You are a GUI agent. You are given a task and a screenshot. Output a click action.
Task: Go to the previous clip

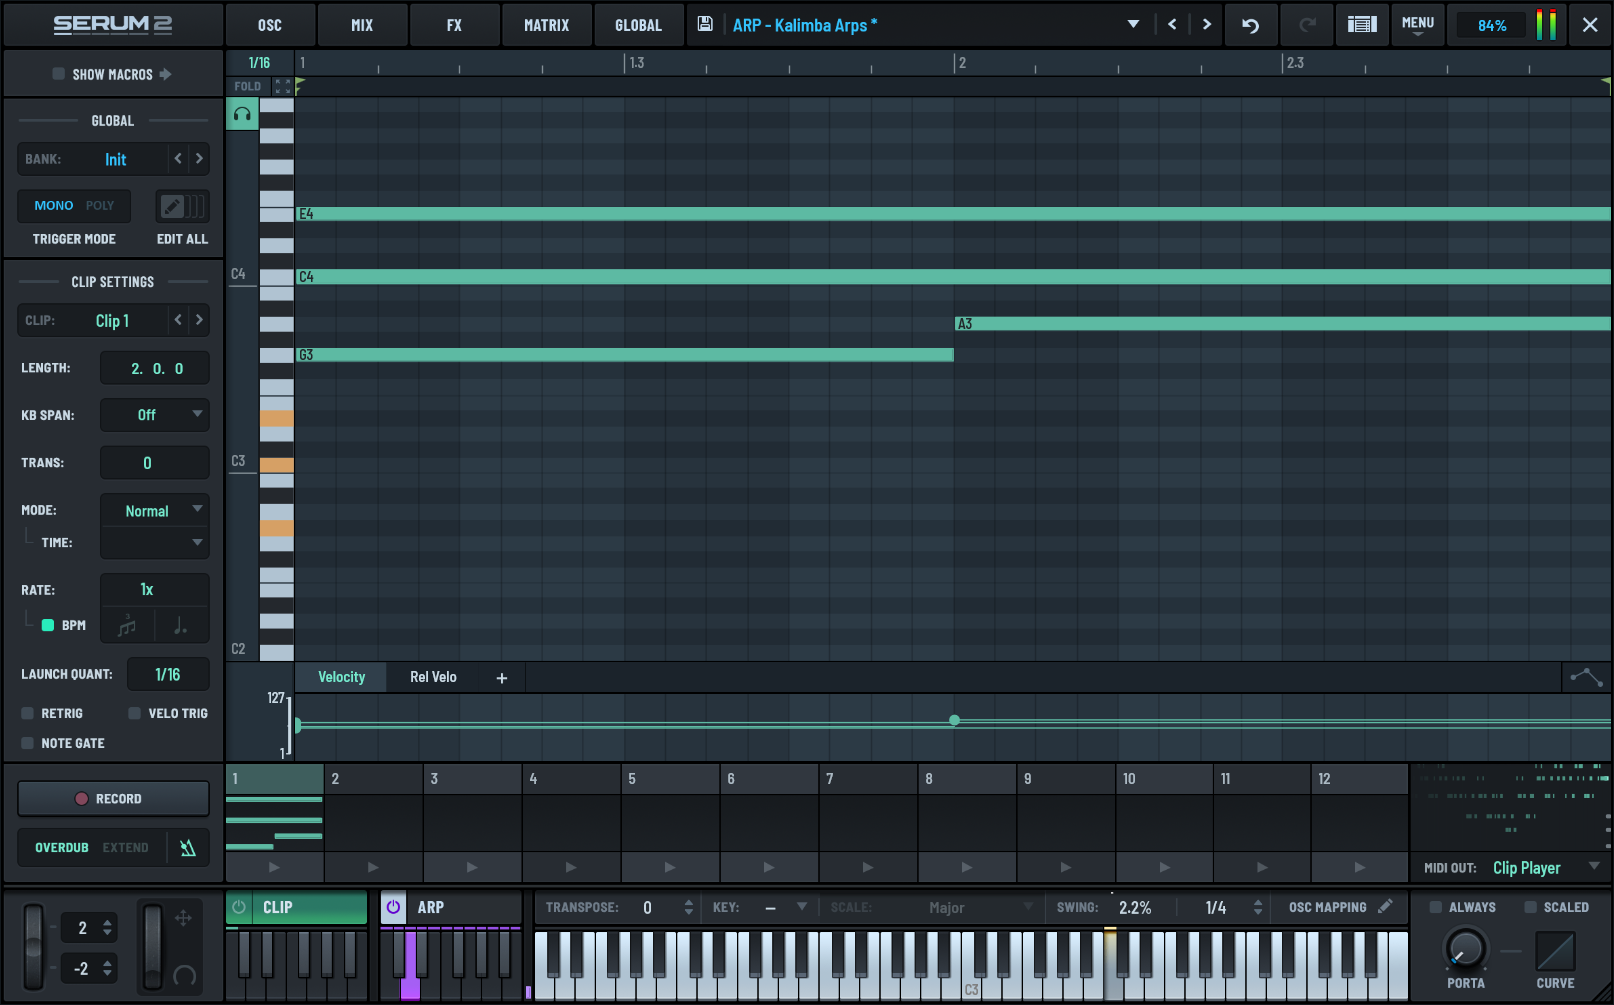coord(178,320)
